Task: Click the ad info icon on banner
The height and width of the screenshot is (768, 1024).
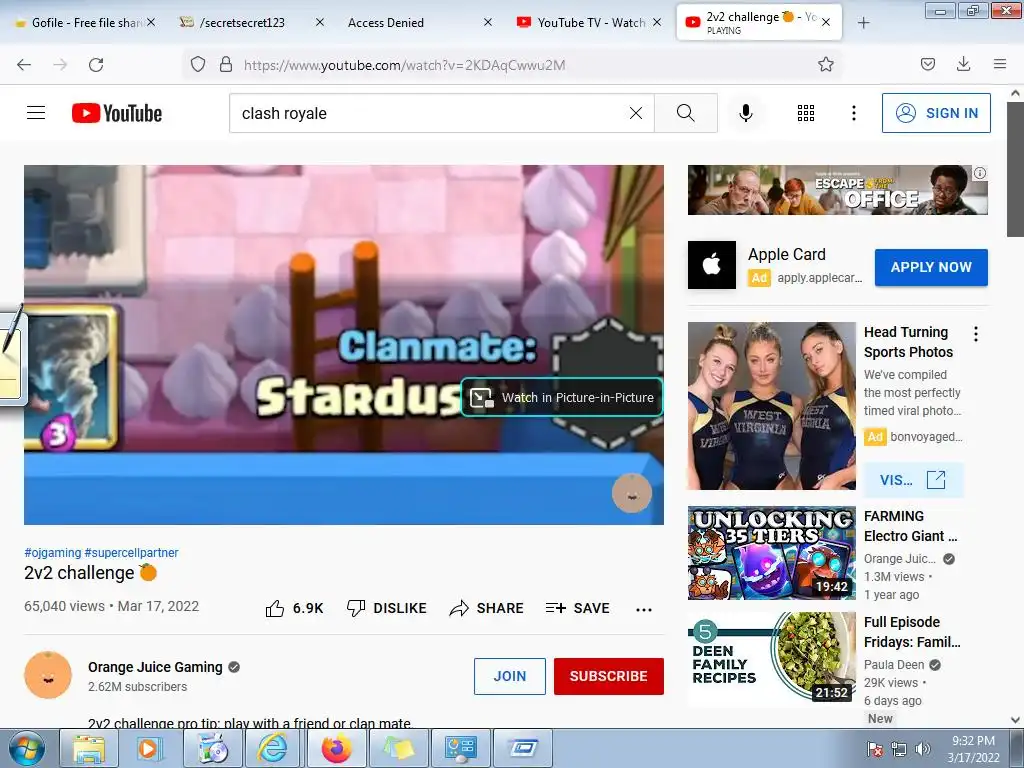Action: 980,173
